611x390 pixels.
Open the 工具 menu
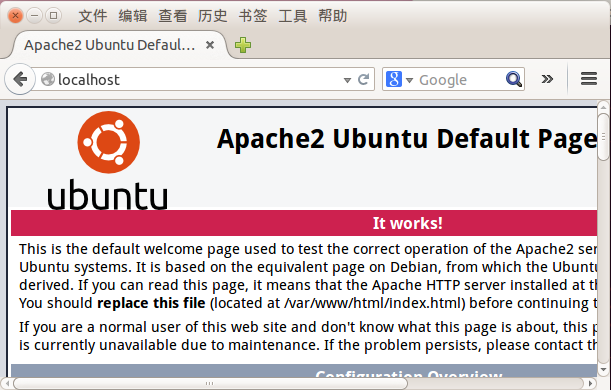(293, 16)
